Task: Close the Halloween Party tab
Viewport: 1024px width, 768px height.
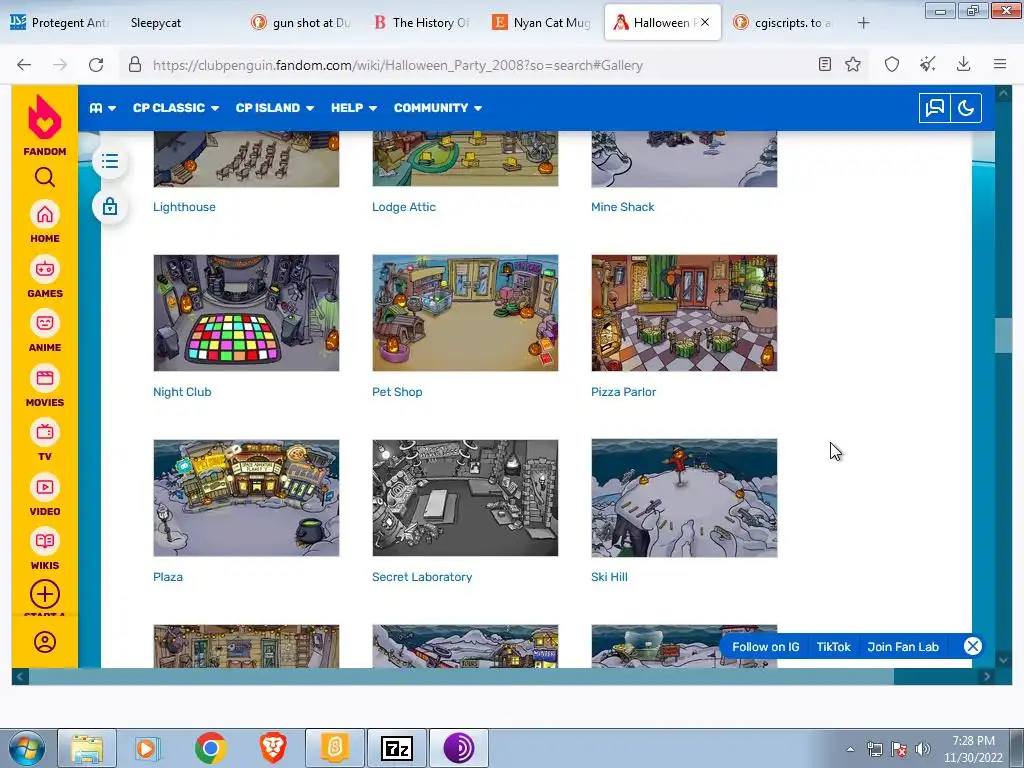Action: click(x=705, y=22)
